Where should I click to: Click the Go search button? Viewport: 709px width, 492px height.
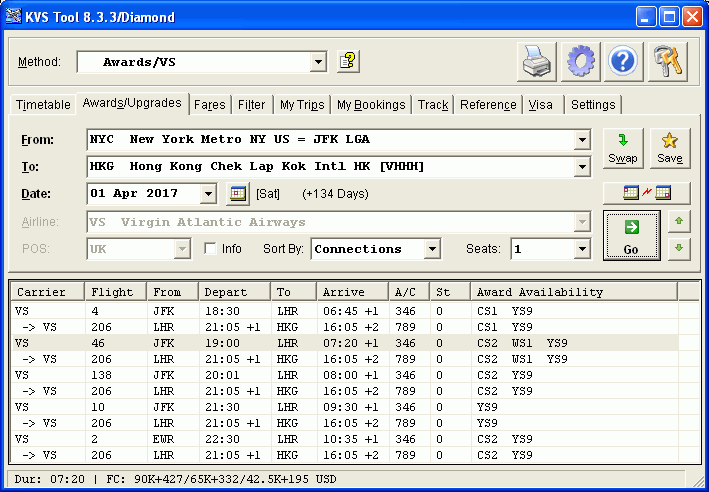click(631, 235)
